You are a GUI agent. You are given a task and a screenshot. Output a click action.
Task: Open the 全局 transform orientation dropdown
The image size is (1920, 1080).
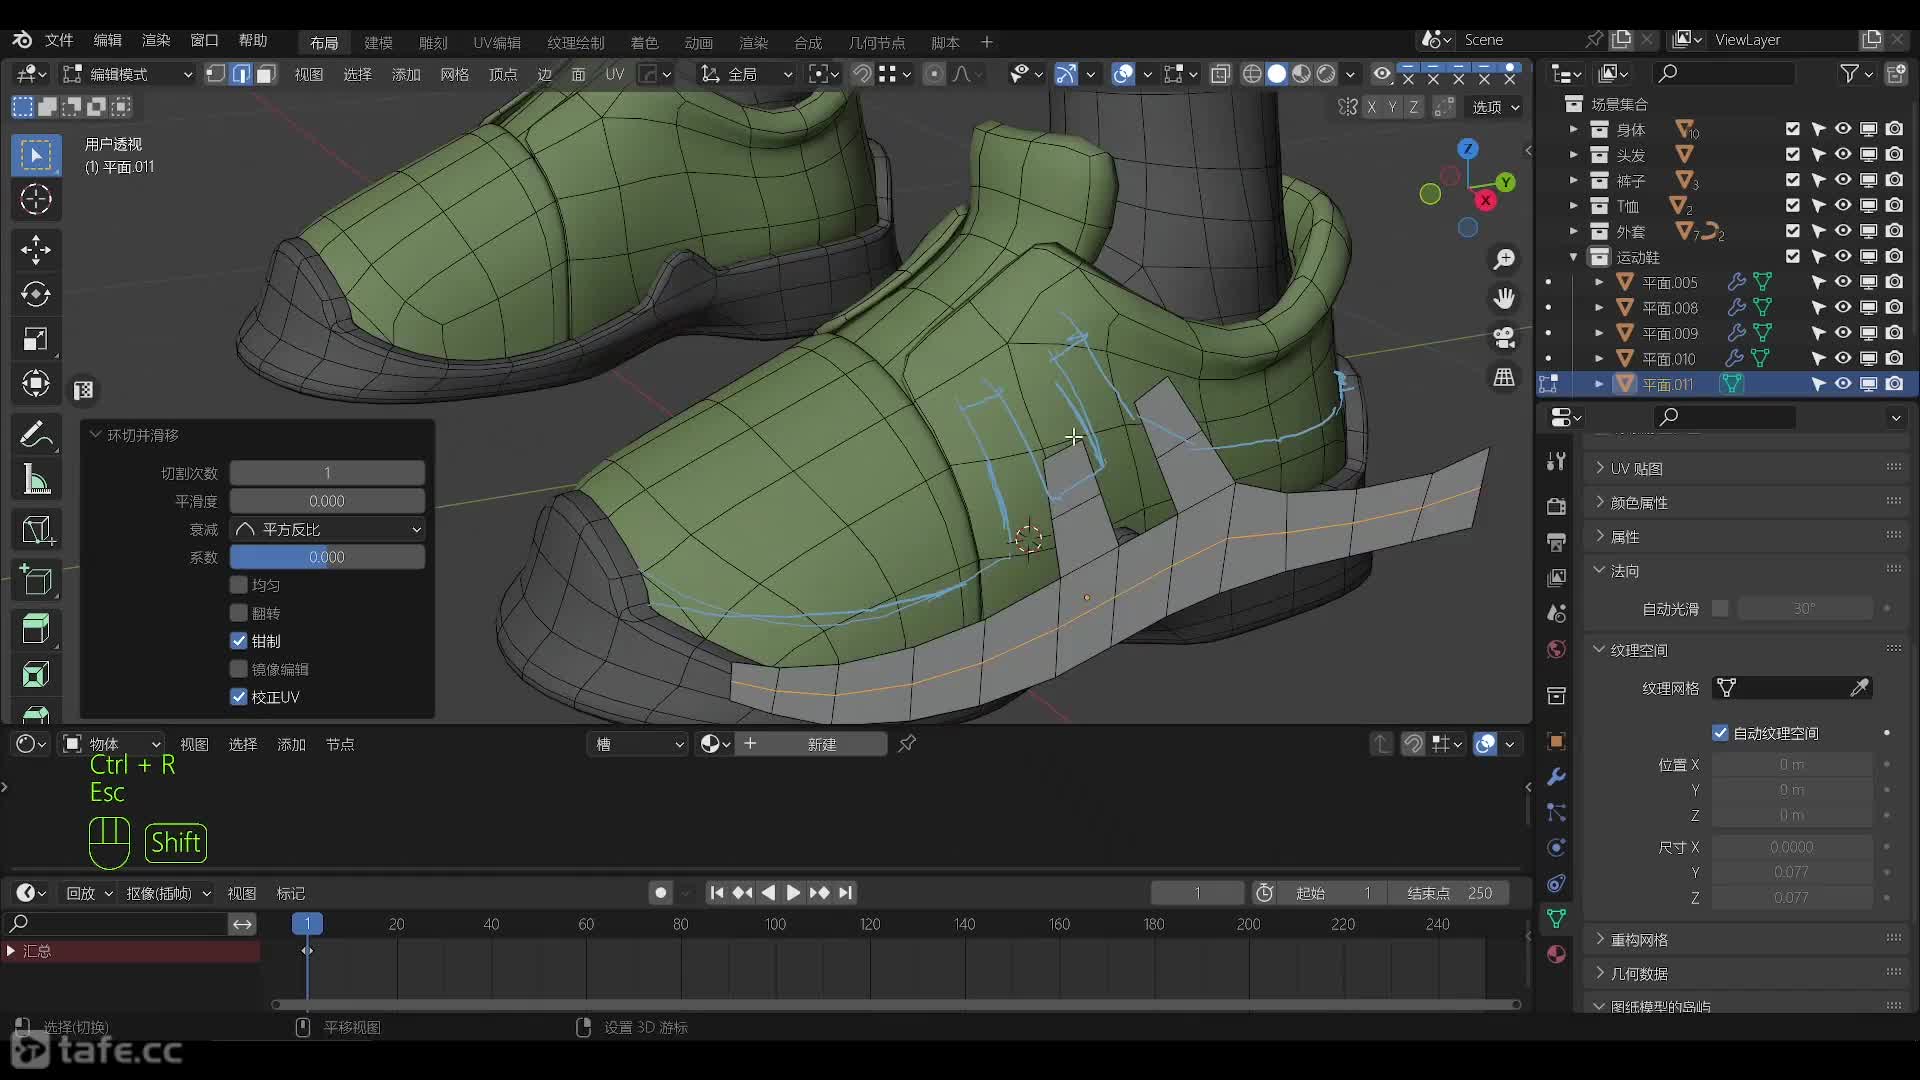(746, 74)
